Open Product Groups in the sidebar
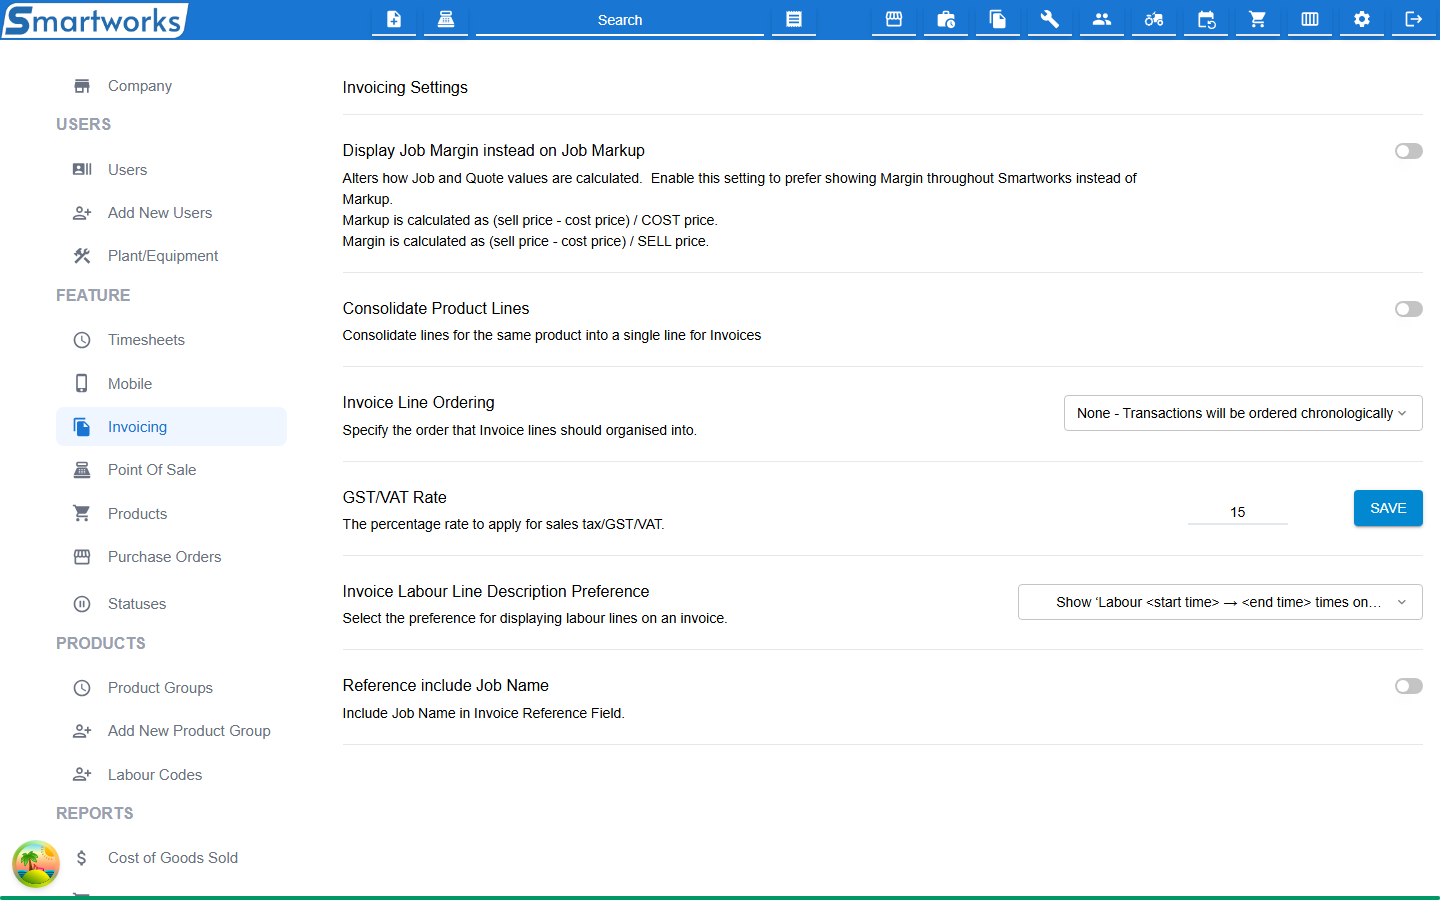This screenshot has height=900, width=1440. point(171,688)
